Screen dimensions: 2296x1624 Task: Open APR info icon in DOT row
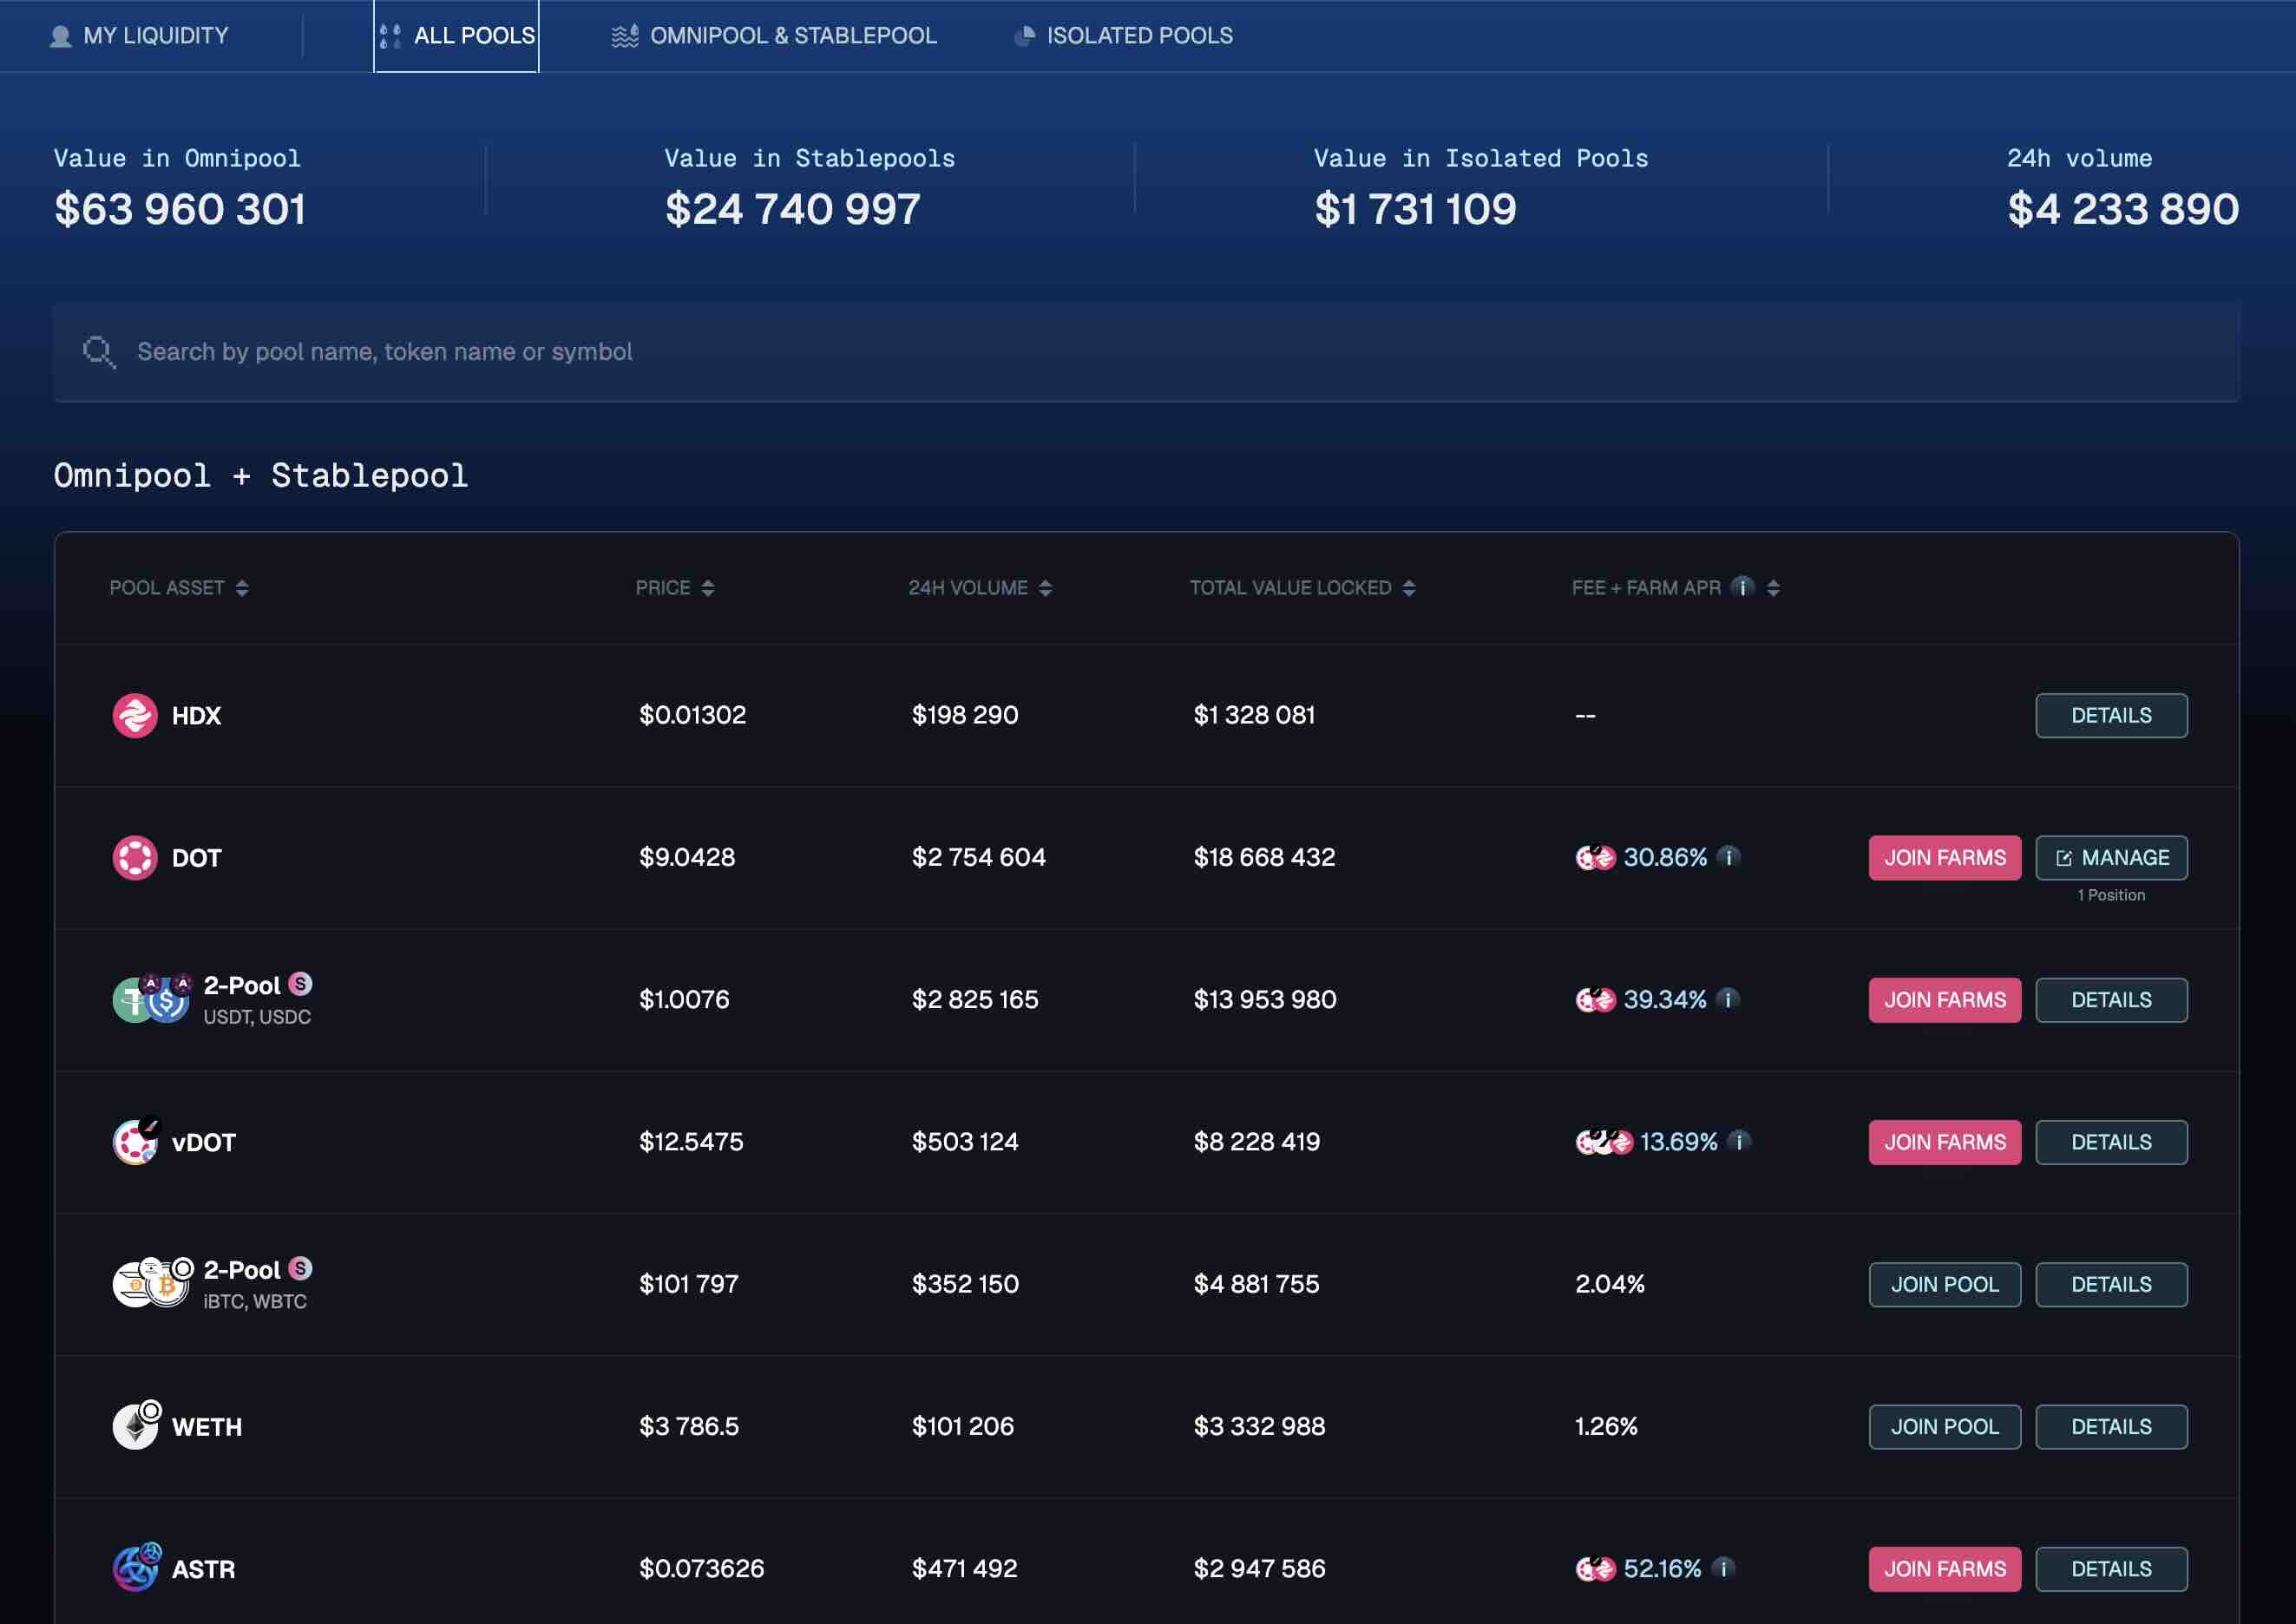(1728, 857)
